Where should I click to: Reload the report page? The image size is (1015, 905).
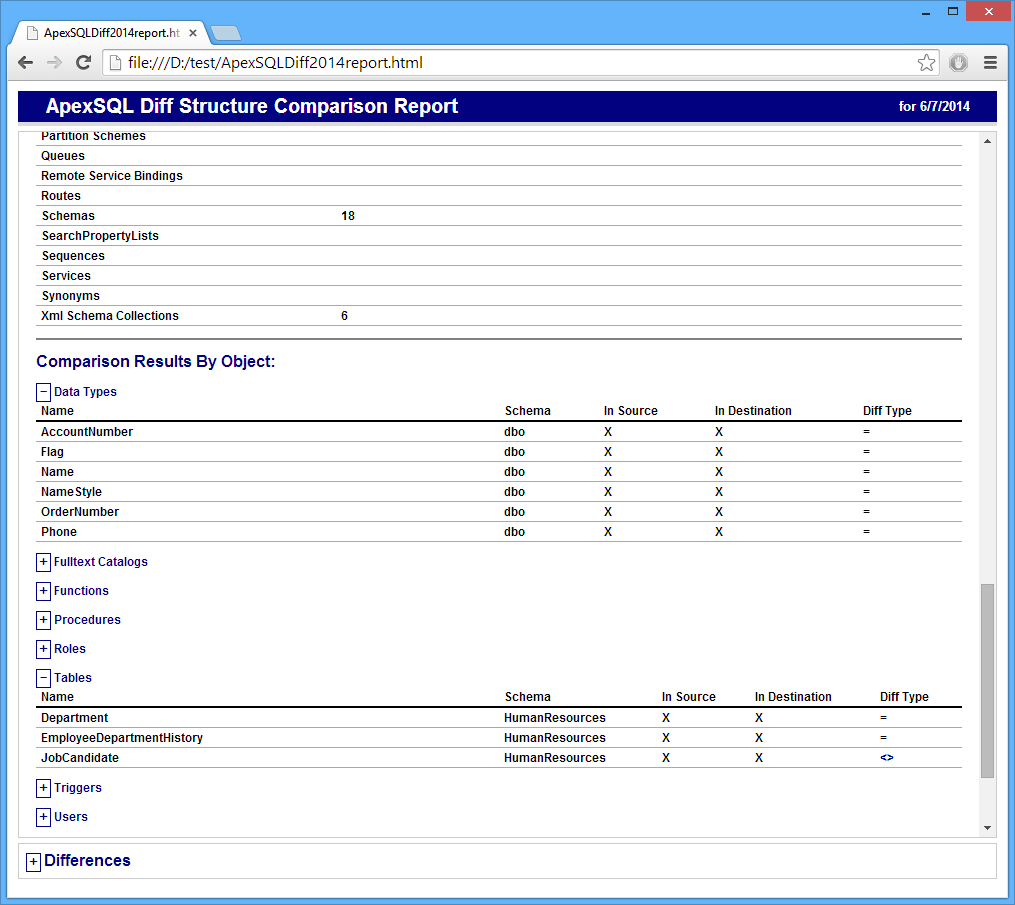(x=84, y=63)
